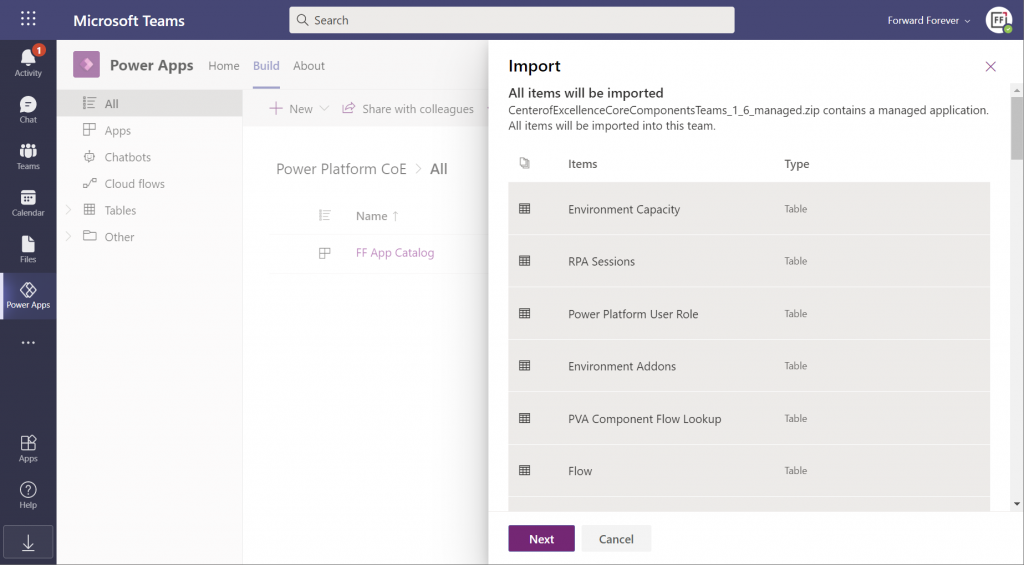Click the Environment Capacity table icon
Viewport: 1024px width, 565px height.
coord(524,208)
